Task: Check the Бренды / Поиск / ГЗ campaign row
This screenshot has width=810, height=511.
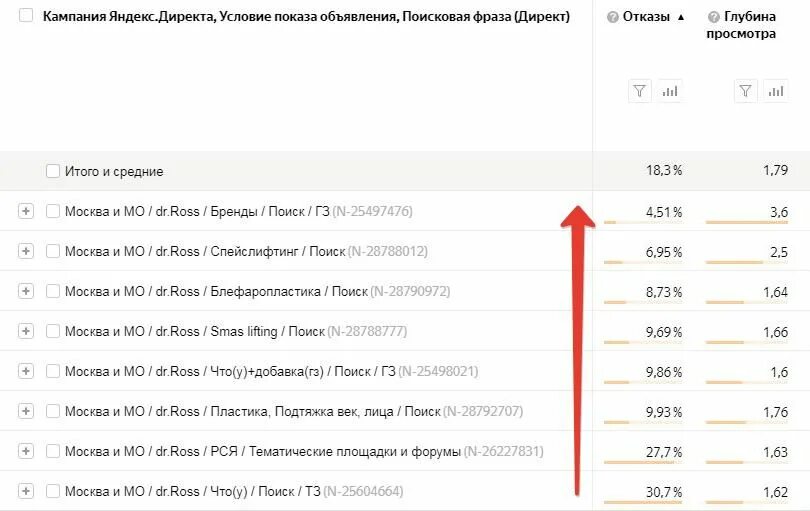Action: pyautogui.click(x=53, y=211)
